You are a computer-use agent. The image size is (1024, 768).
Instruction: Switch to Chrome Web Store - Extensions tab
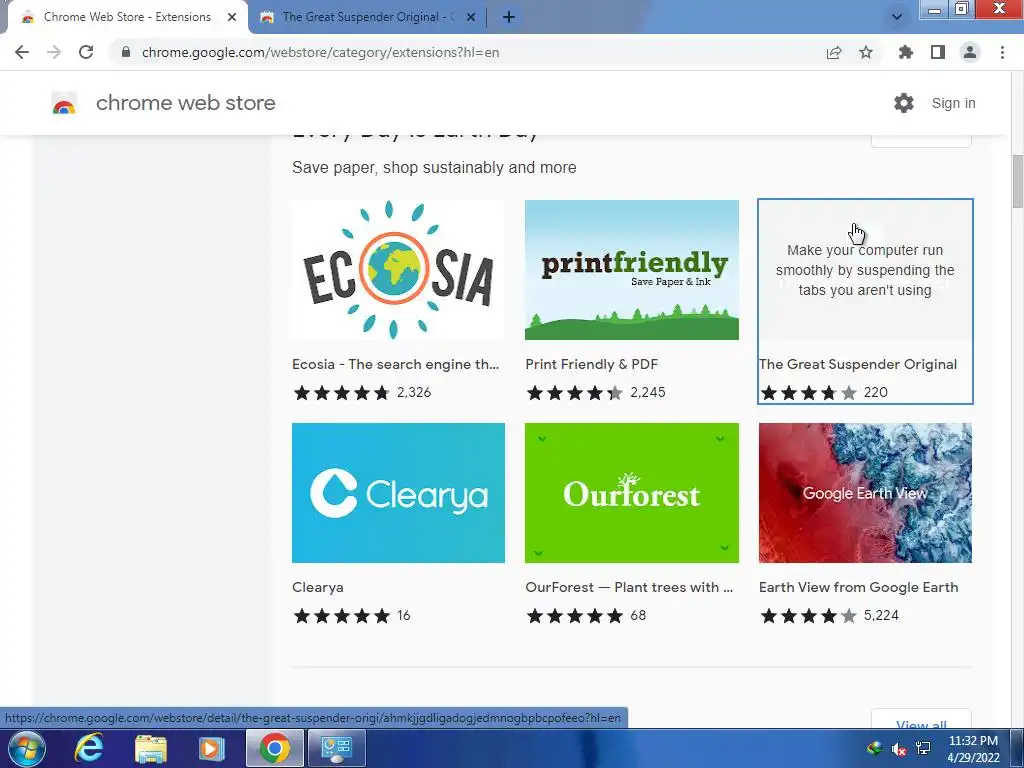click(127, 17)
